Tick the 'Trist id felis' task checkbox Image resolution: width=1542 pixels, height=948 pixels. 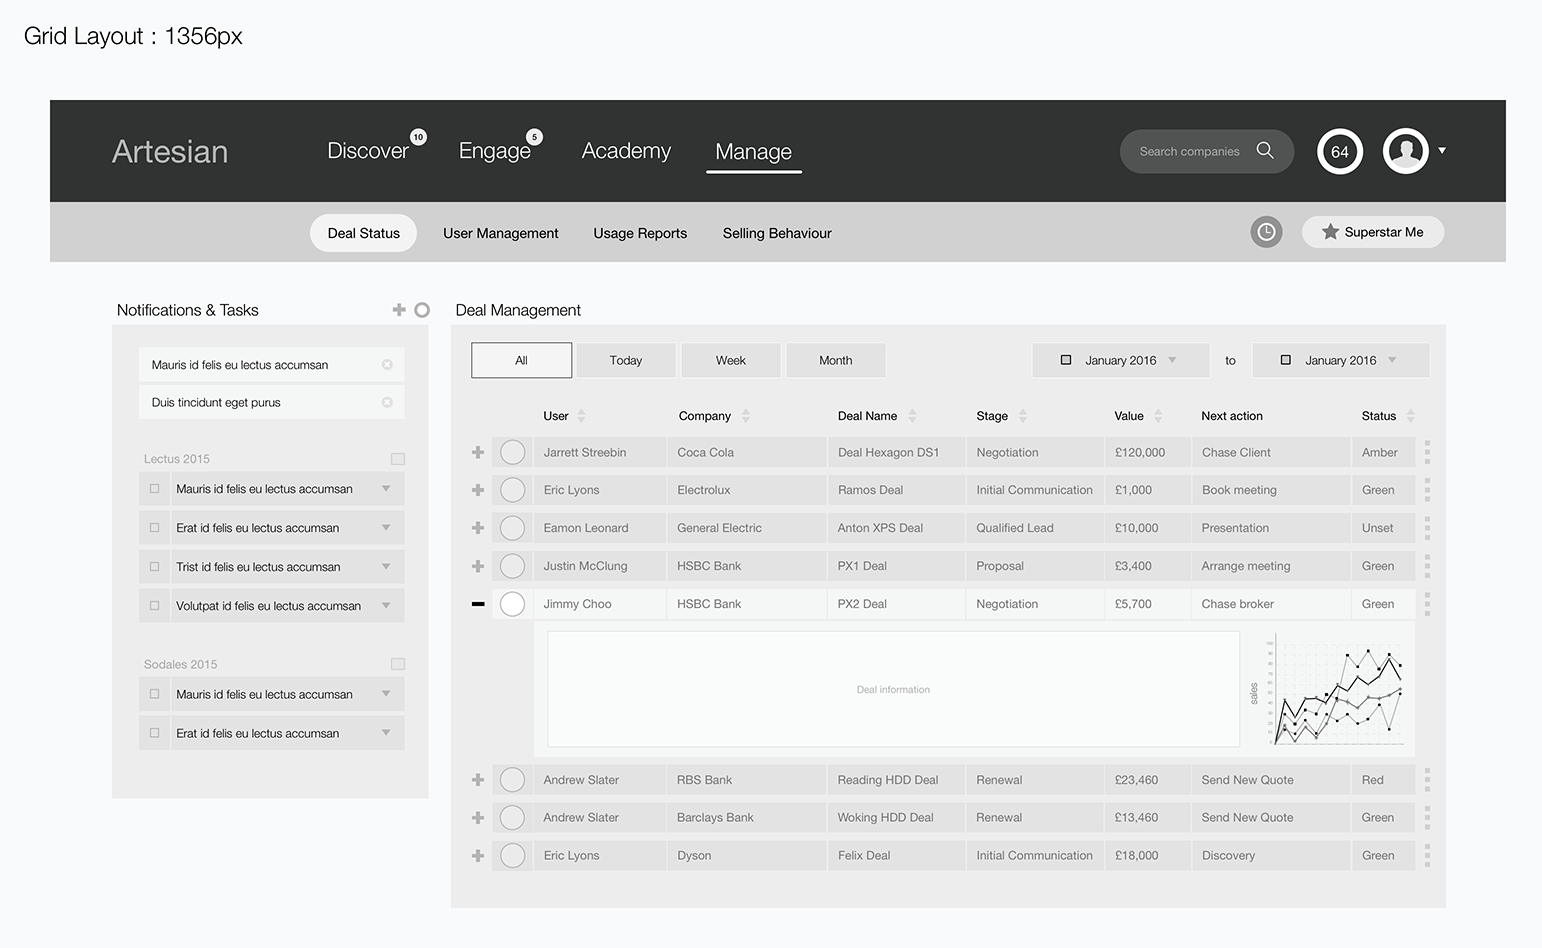pyautogui.click(x=154, y=567)
